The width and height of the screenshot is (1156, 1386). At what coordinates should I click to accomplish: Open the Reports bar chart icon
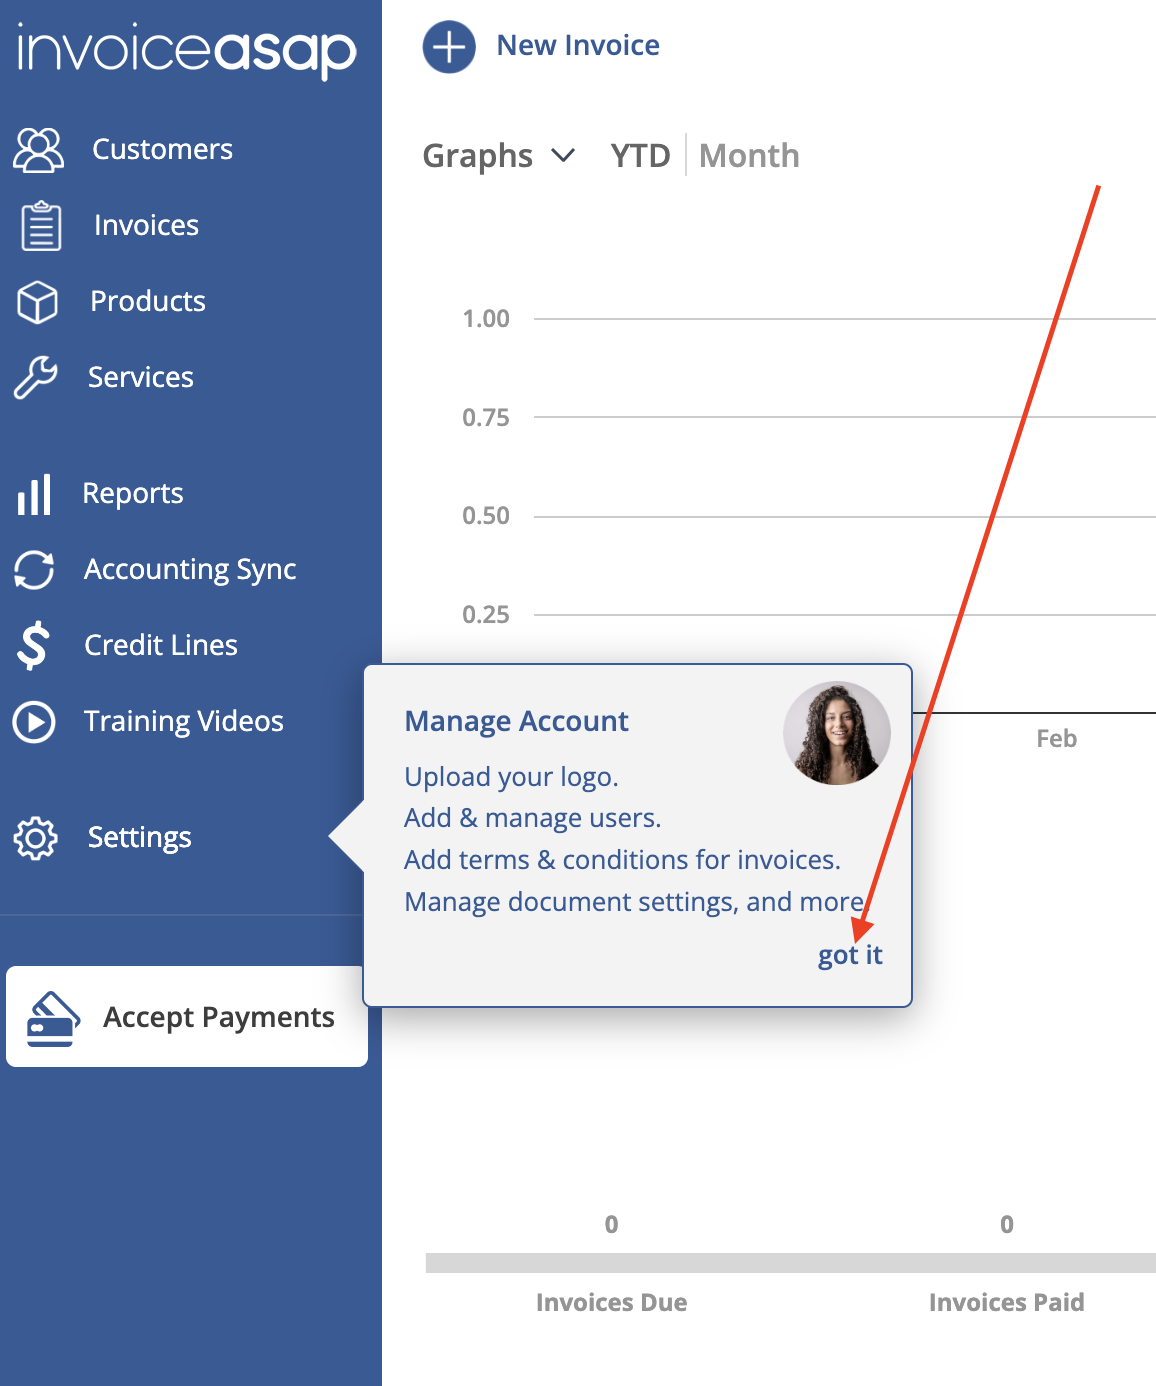tap(35, 492)
